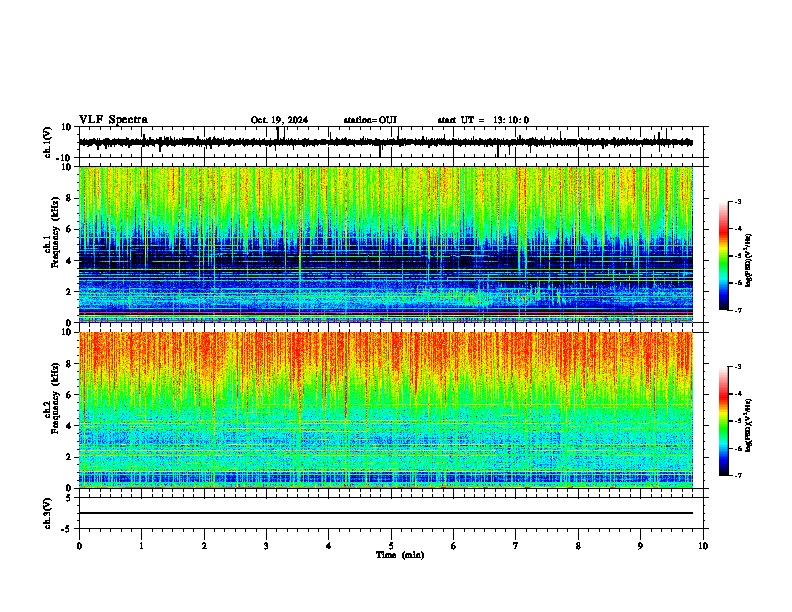Click time axis tick label "5"
The width and height of the screenshot is (792, 612).
pos(391,546)
